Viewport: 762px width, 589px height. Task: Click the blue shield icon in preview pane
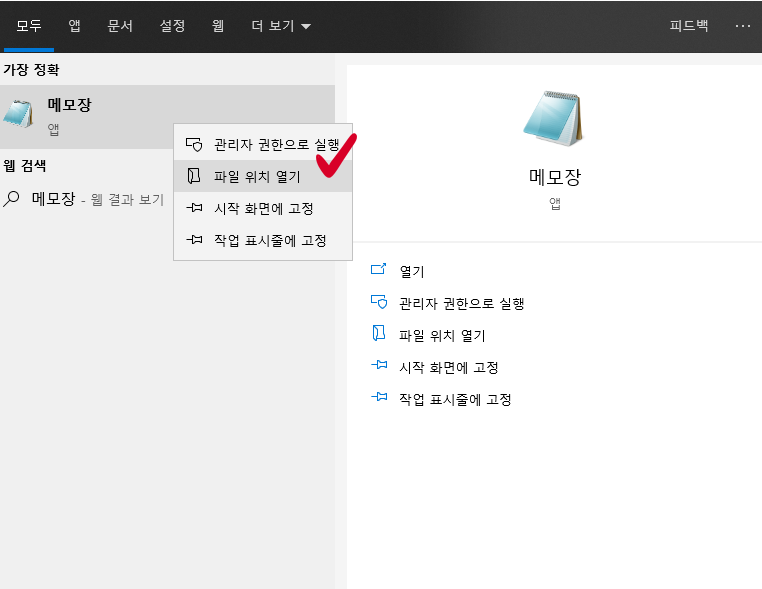[379, 302]
